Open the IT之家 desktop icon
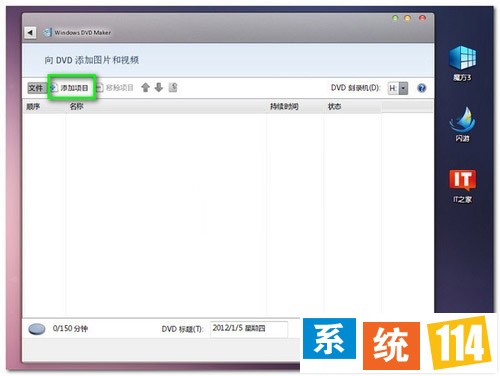Image resolution: width=500 pixels, height=376 pixels. pyautogui.click(x=462, y=186)
